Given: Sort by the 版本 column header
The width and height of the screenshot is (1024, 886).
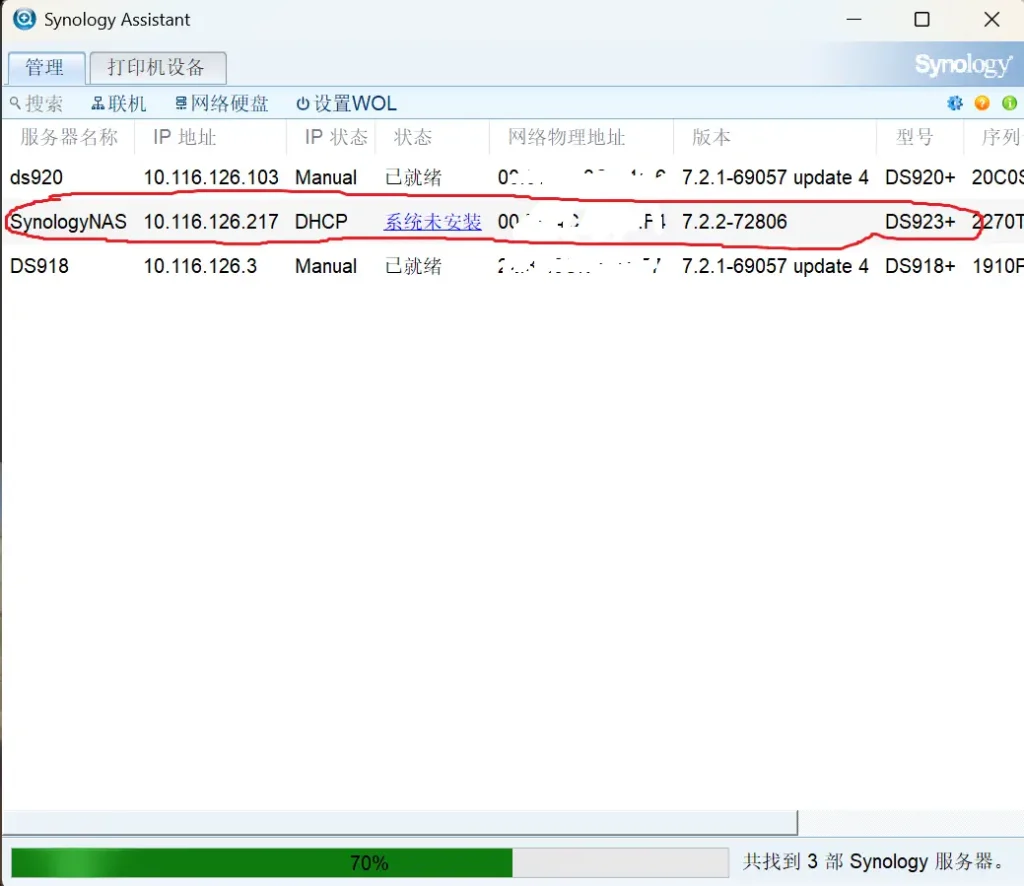Looking at the screenshot, I should [711, 137].
